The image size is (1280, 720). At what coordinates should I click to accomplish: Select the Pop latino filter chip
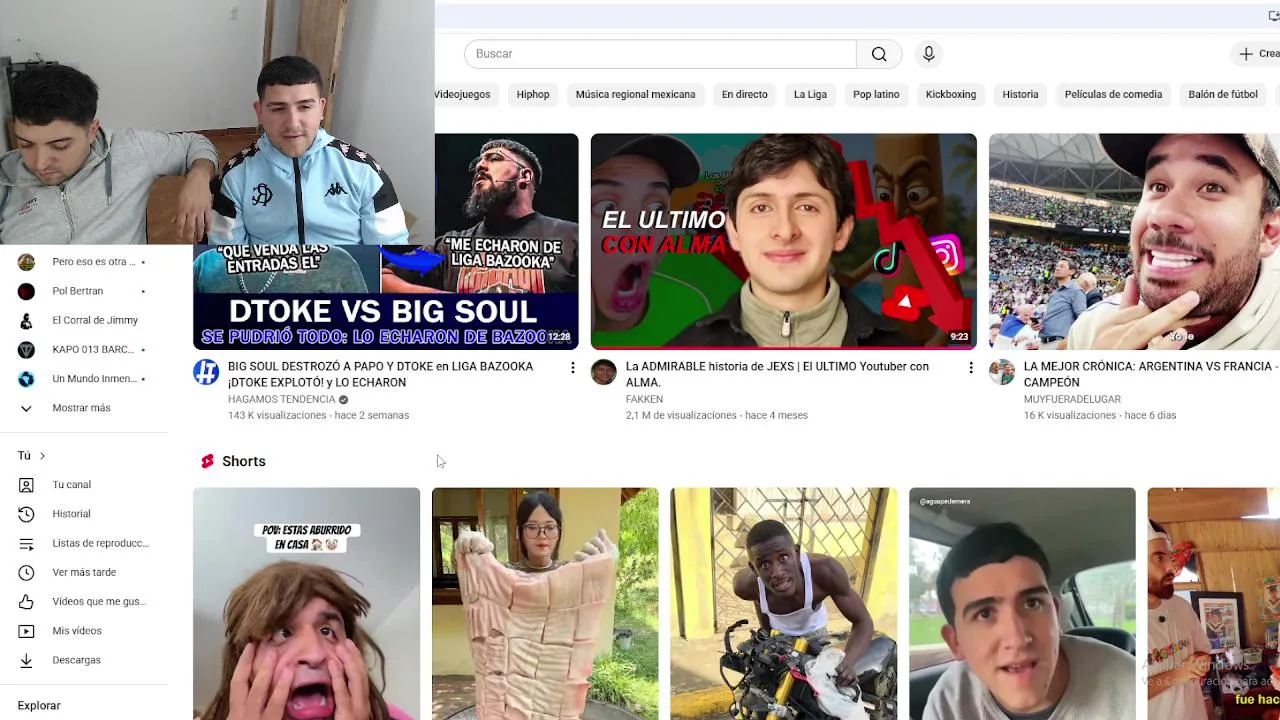point(876,94)
